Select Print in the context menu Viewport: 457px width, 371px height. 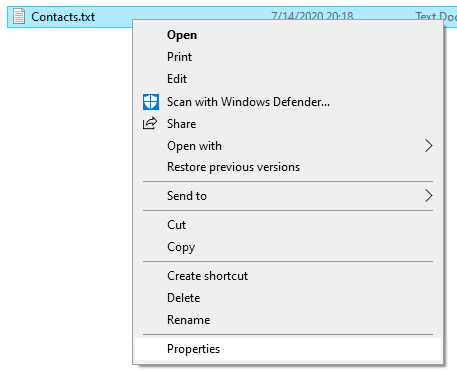pos(288,57)
